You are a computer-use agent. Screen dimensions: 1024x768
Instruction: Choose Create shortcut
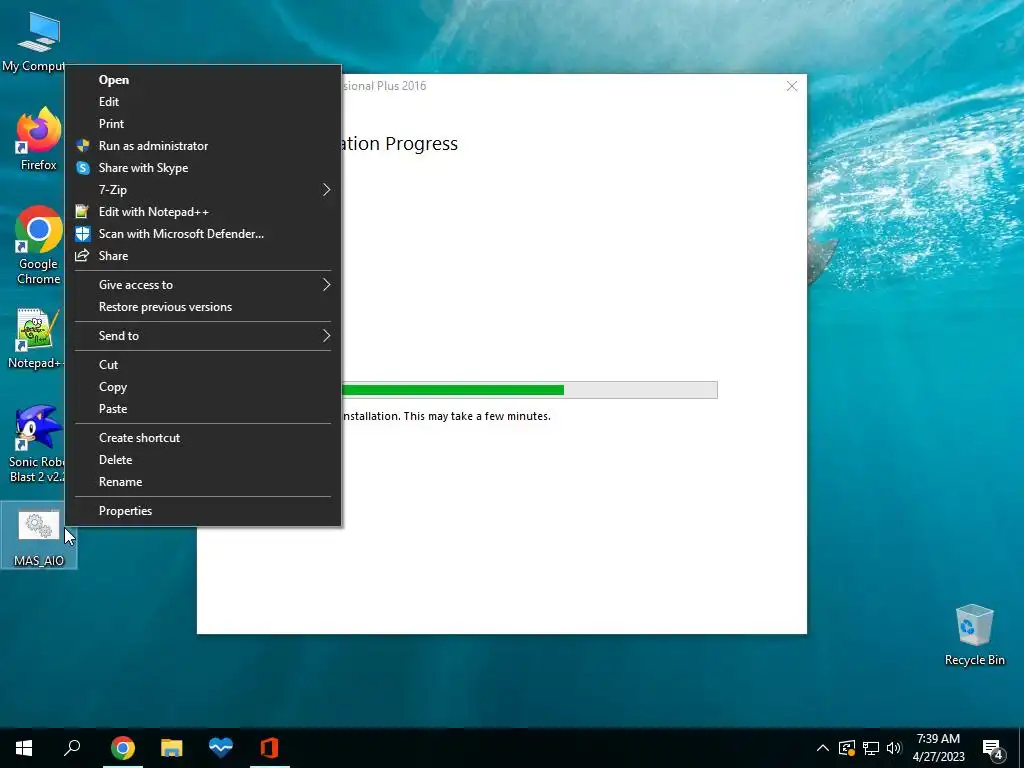[203, 438]
